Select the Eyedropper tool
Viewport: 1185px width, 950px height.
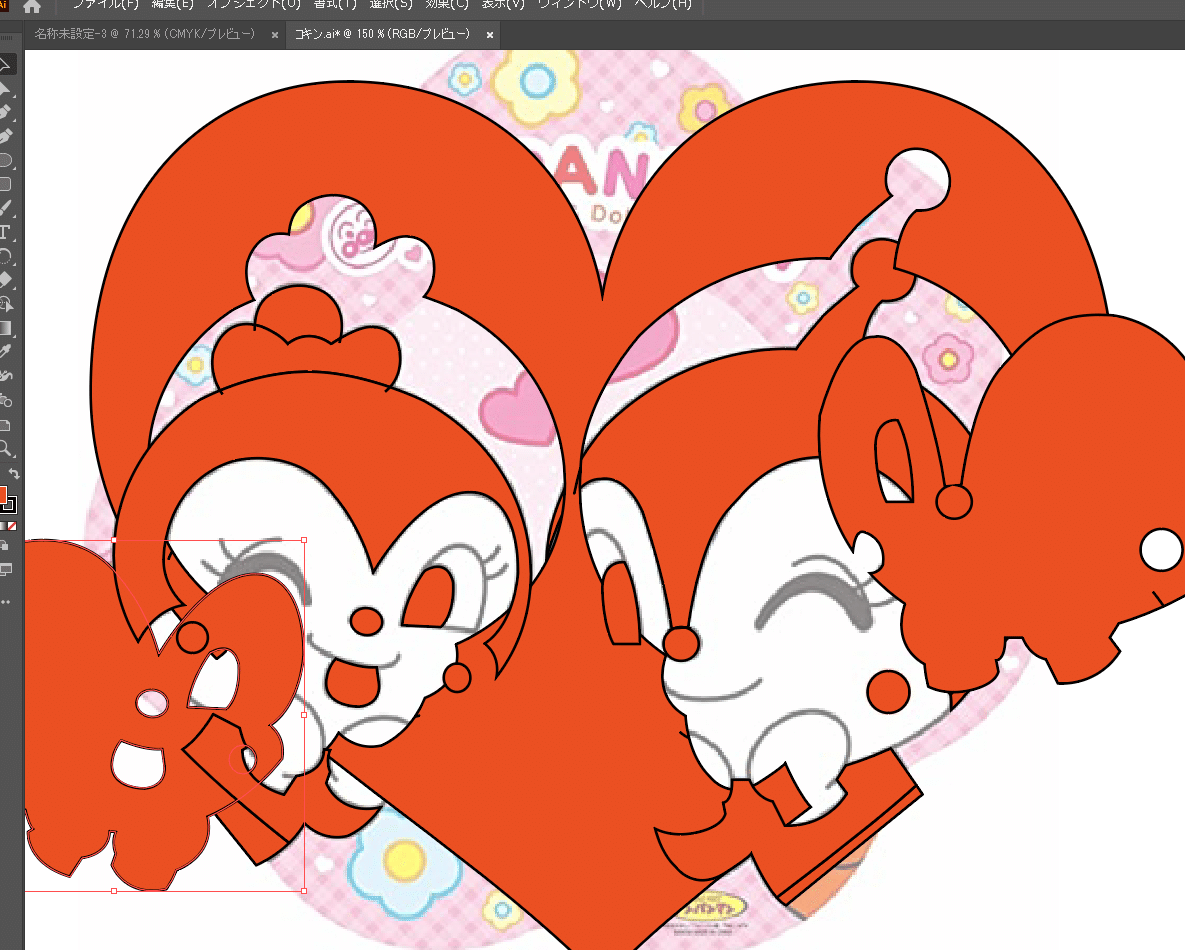point(5,351)
